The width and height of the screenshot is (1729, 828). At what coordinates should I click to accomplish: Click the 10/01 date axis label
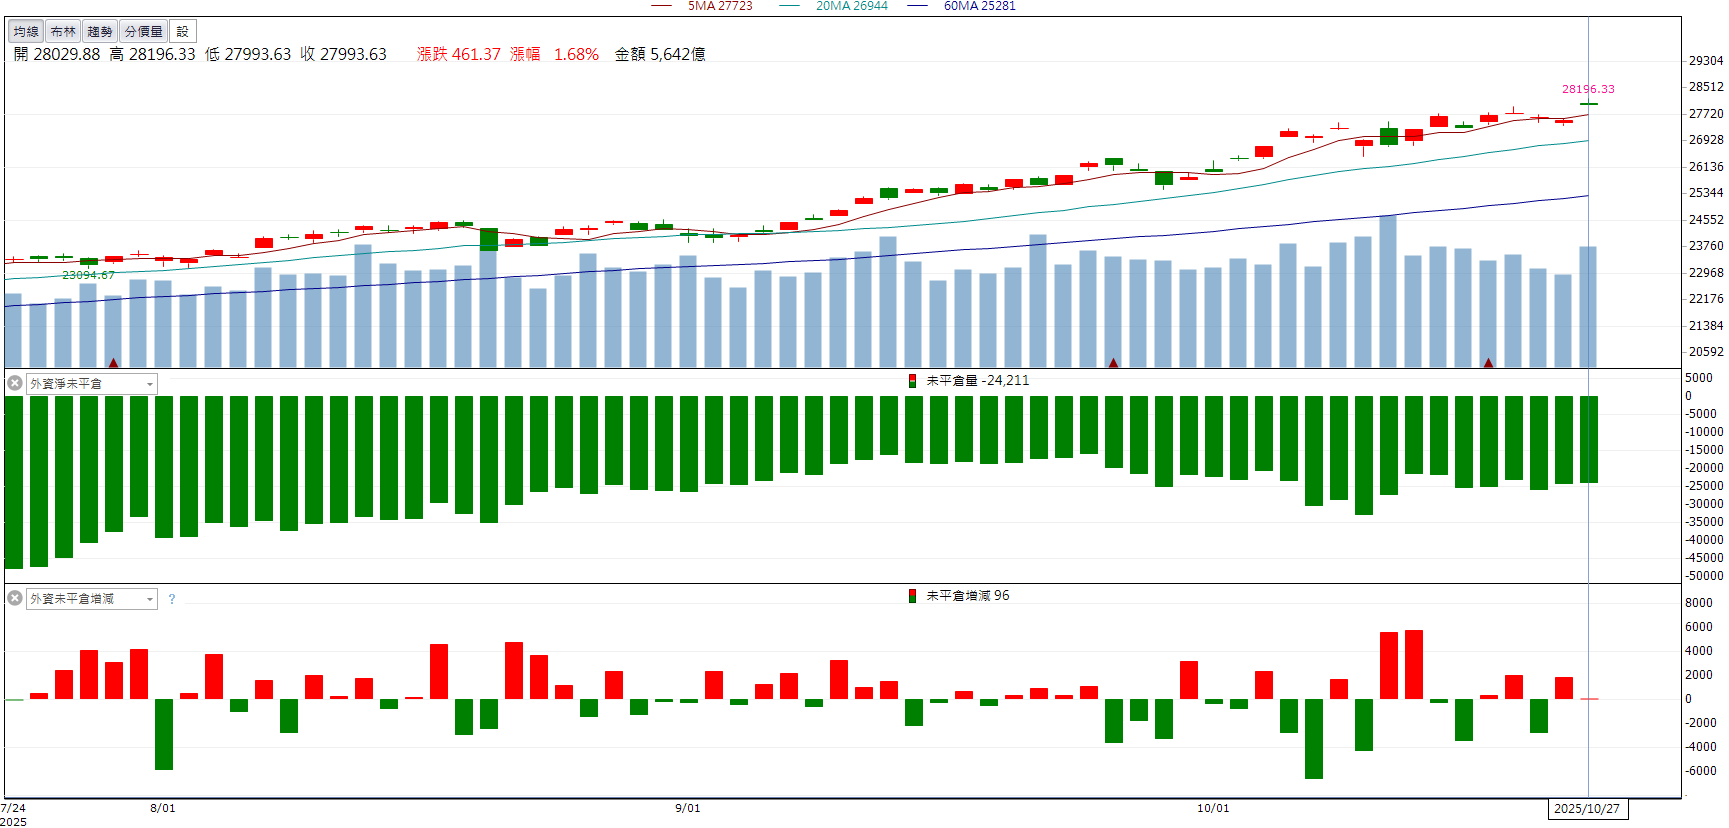coord(1213,808)
